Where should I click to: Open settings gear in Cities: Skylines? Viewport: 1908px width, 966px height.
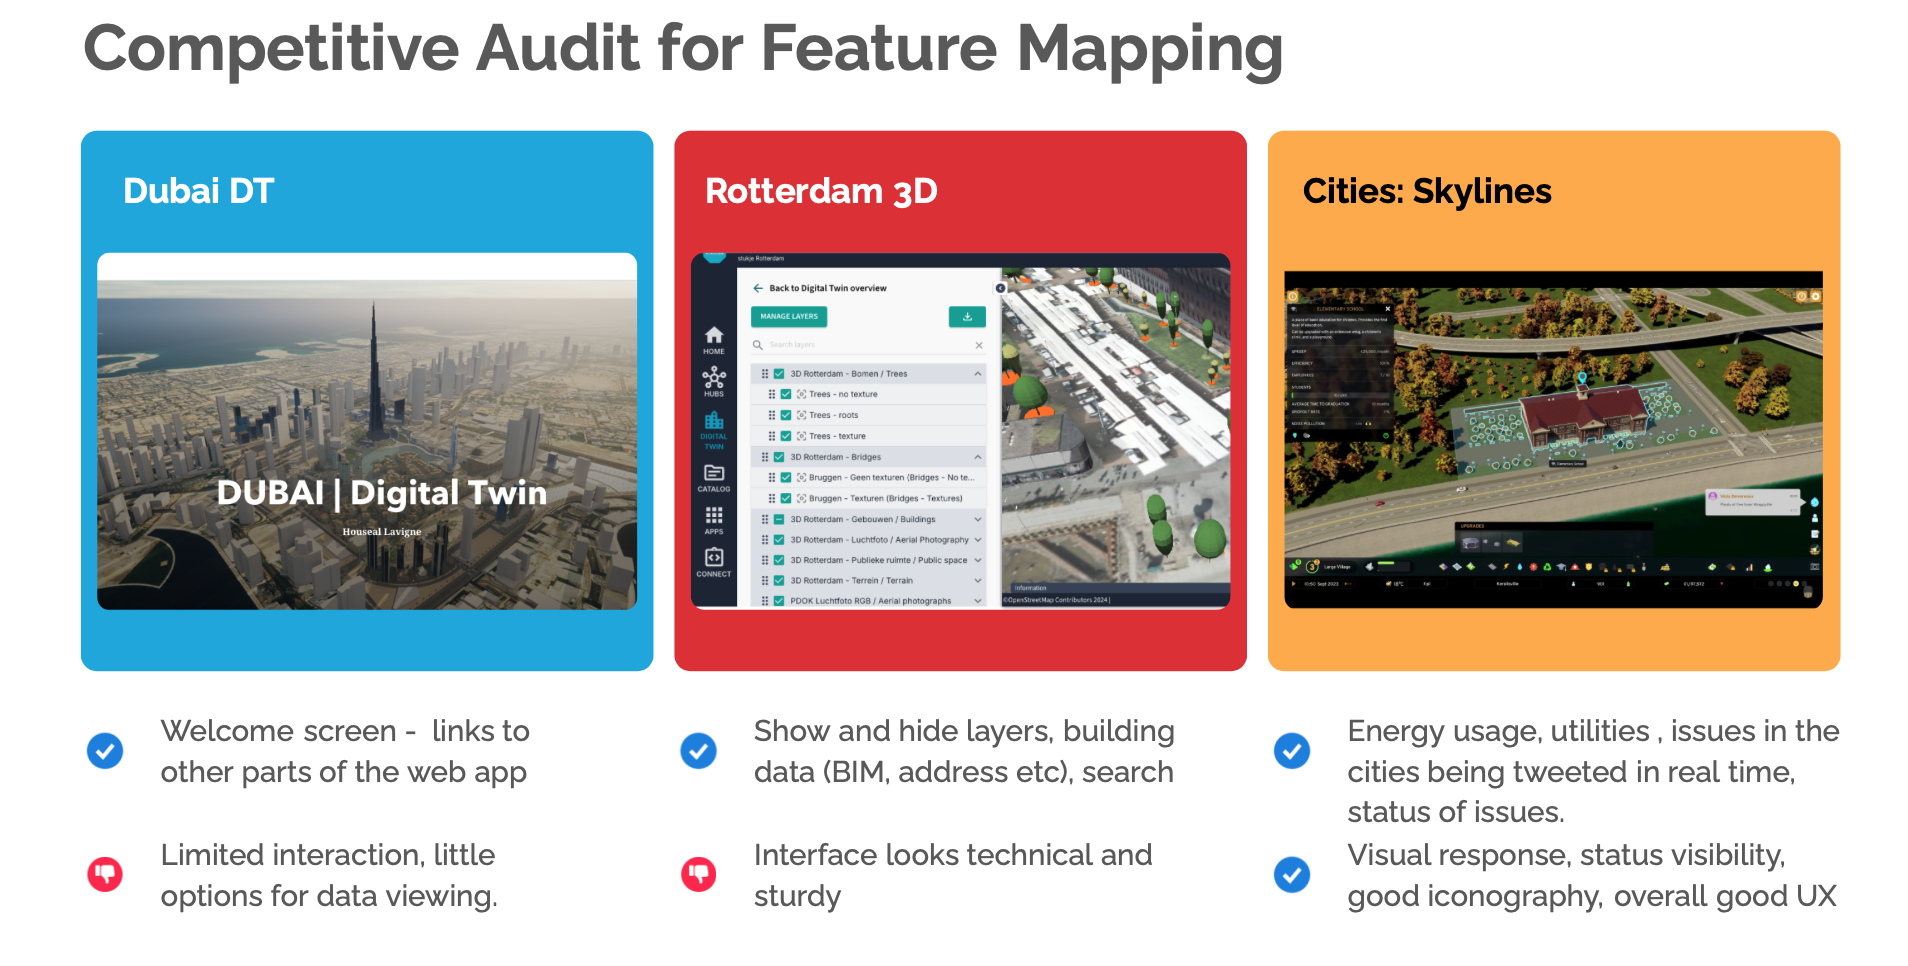click(x=1815, y=296)
